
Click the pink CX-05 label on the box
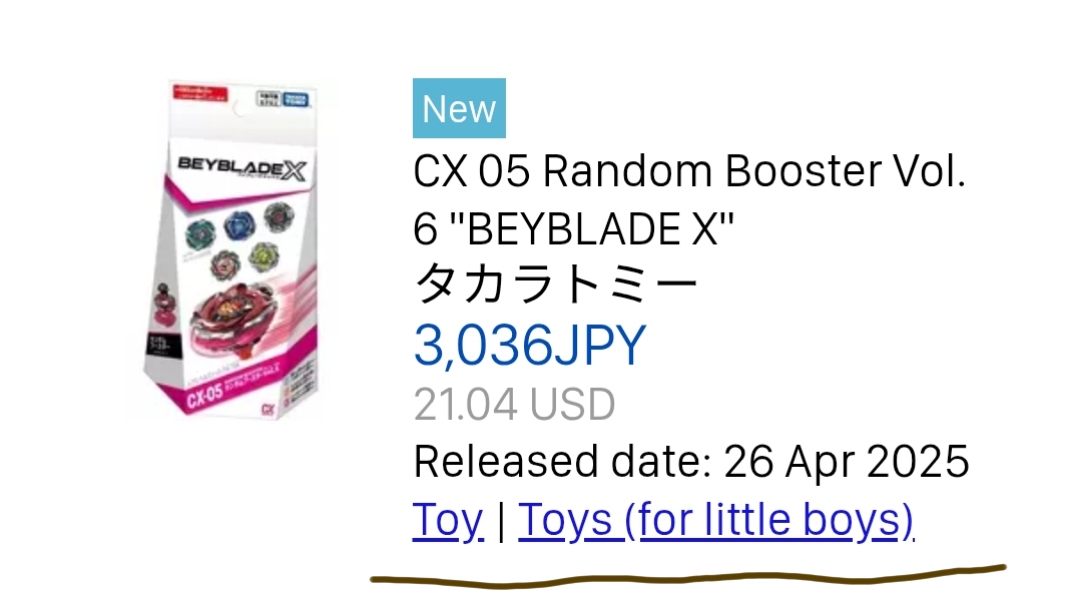(205, 395)
